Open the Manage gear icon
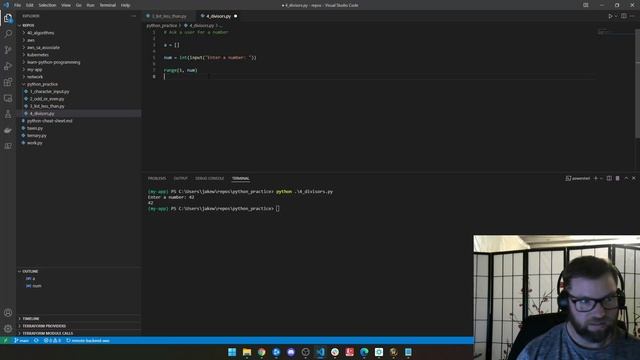This screenshot has height=360, width=640. 8,329
